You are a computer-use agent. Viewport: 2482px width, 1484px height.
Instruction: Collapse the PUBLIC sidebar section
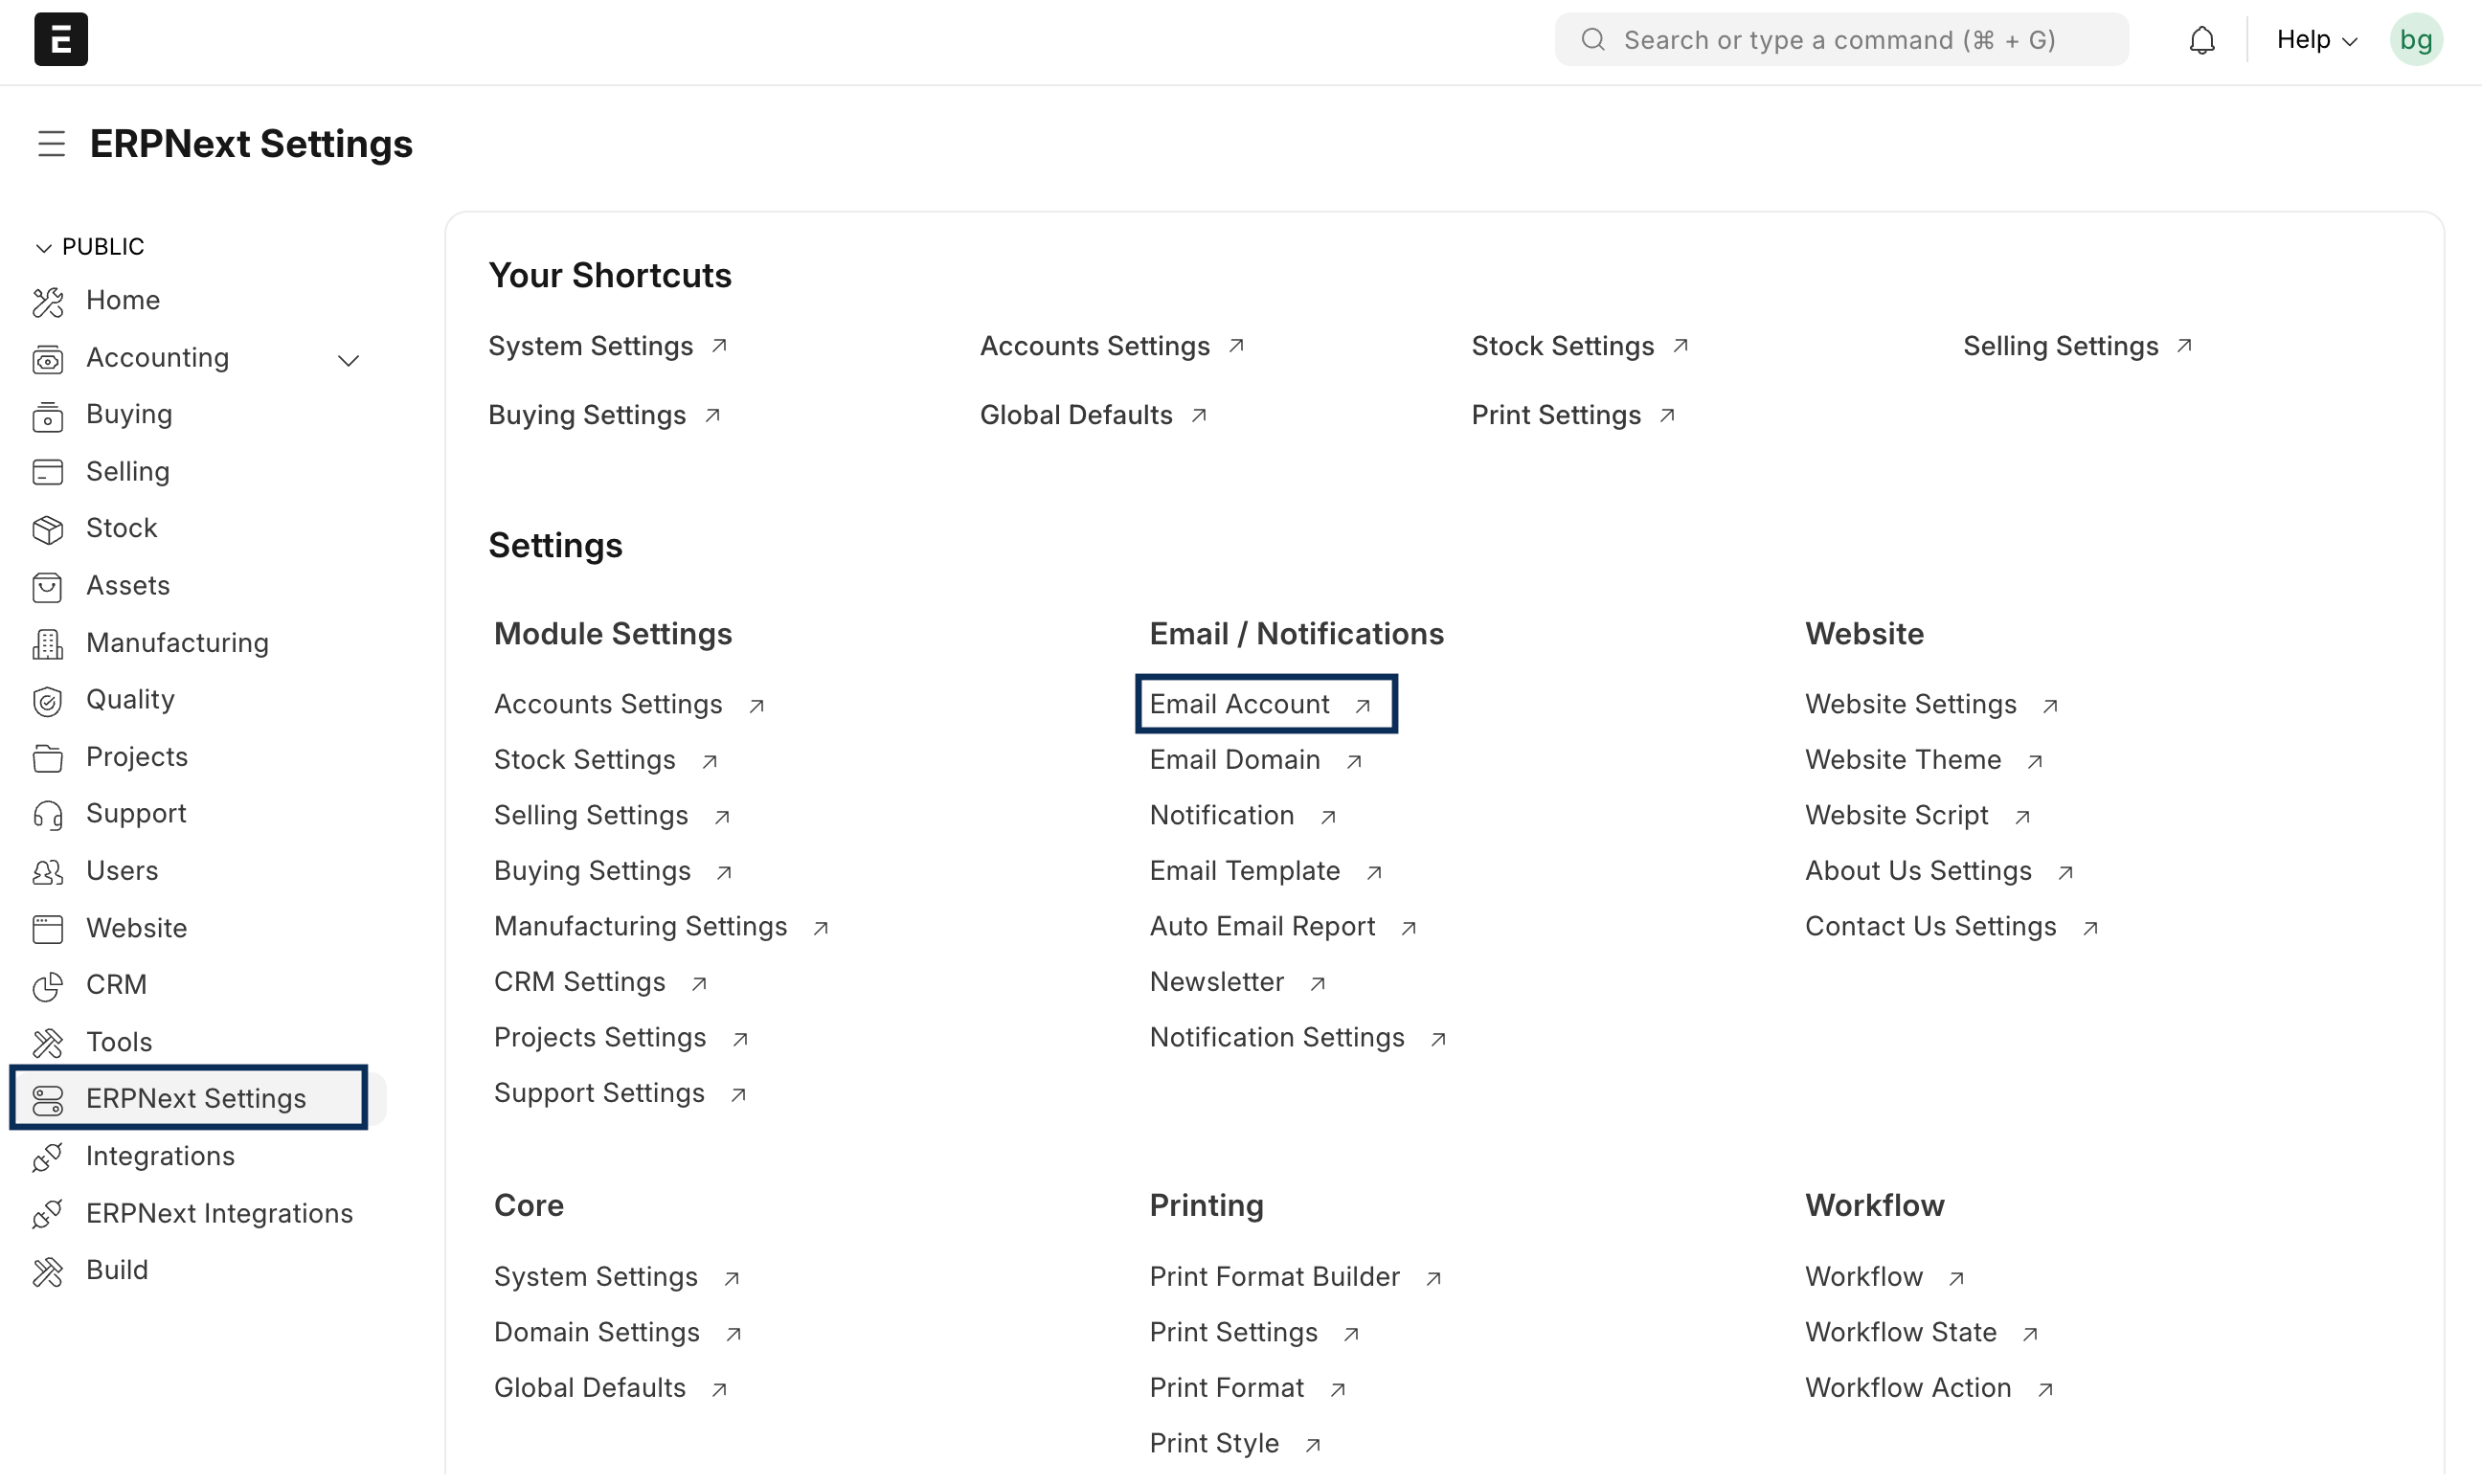[x=43, y=247]
